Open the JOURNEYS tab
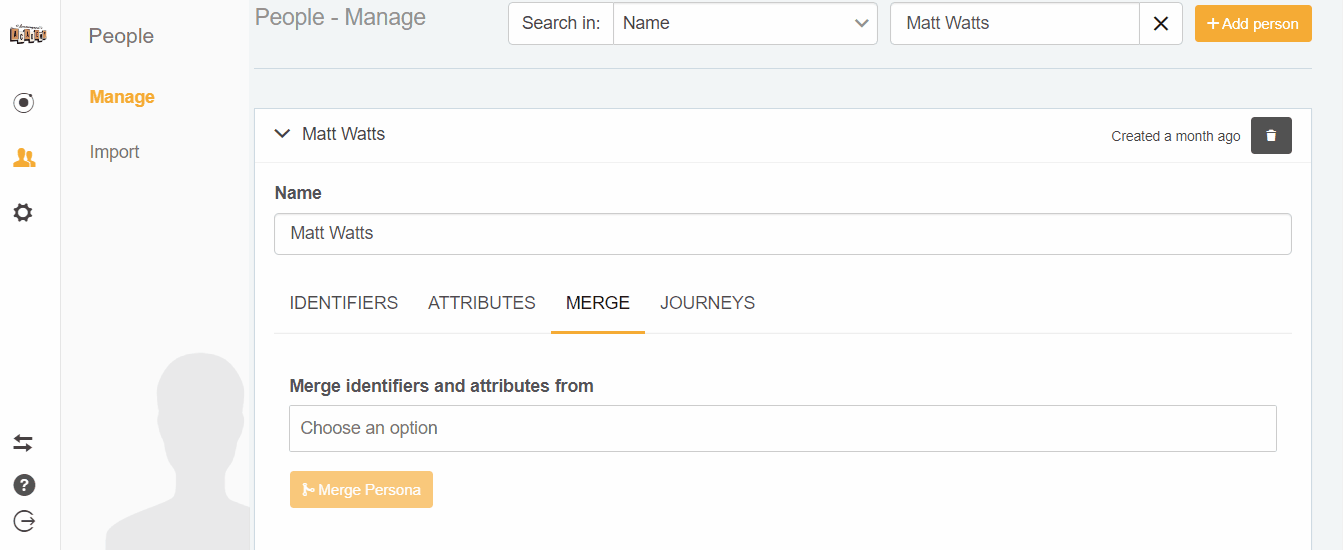The width and height of the screenshot is (1343, 550). pyautogui.click(x=708, y=303)
